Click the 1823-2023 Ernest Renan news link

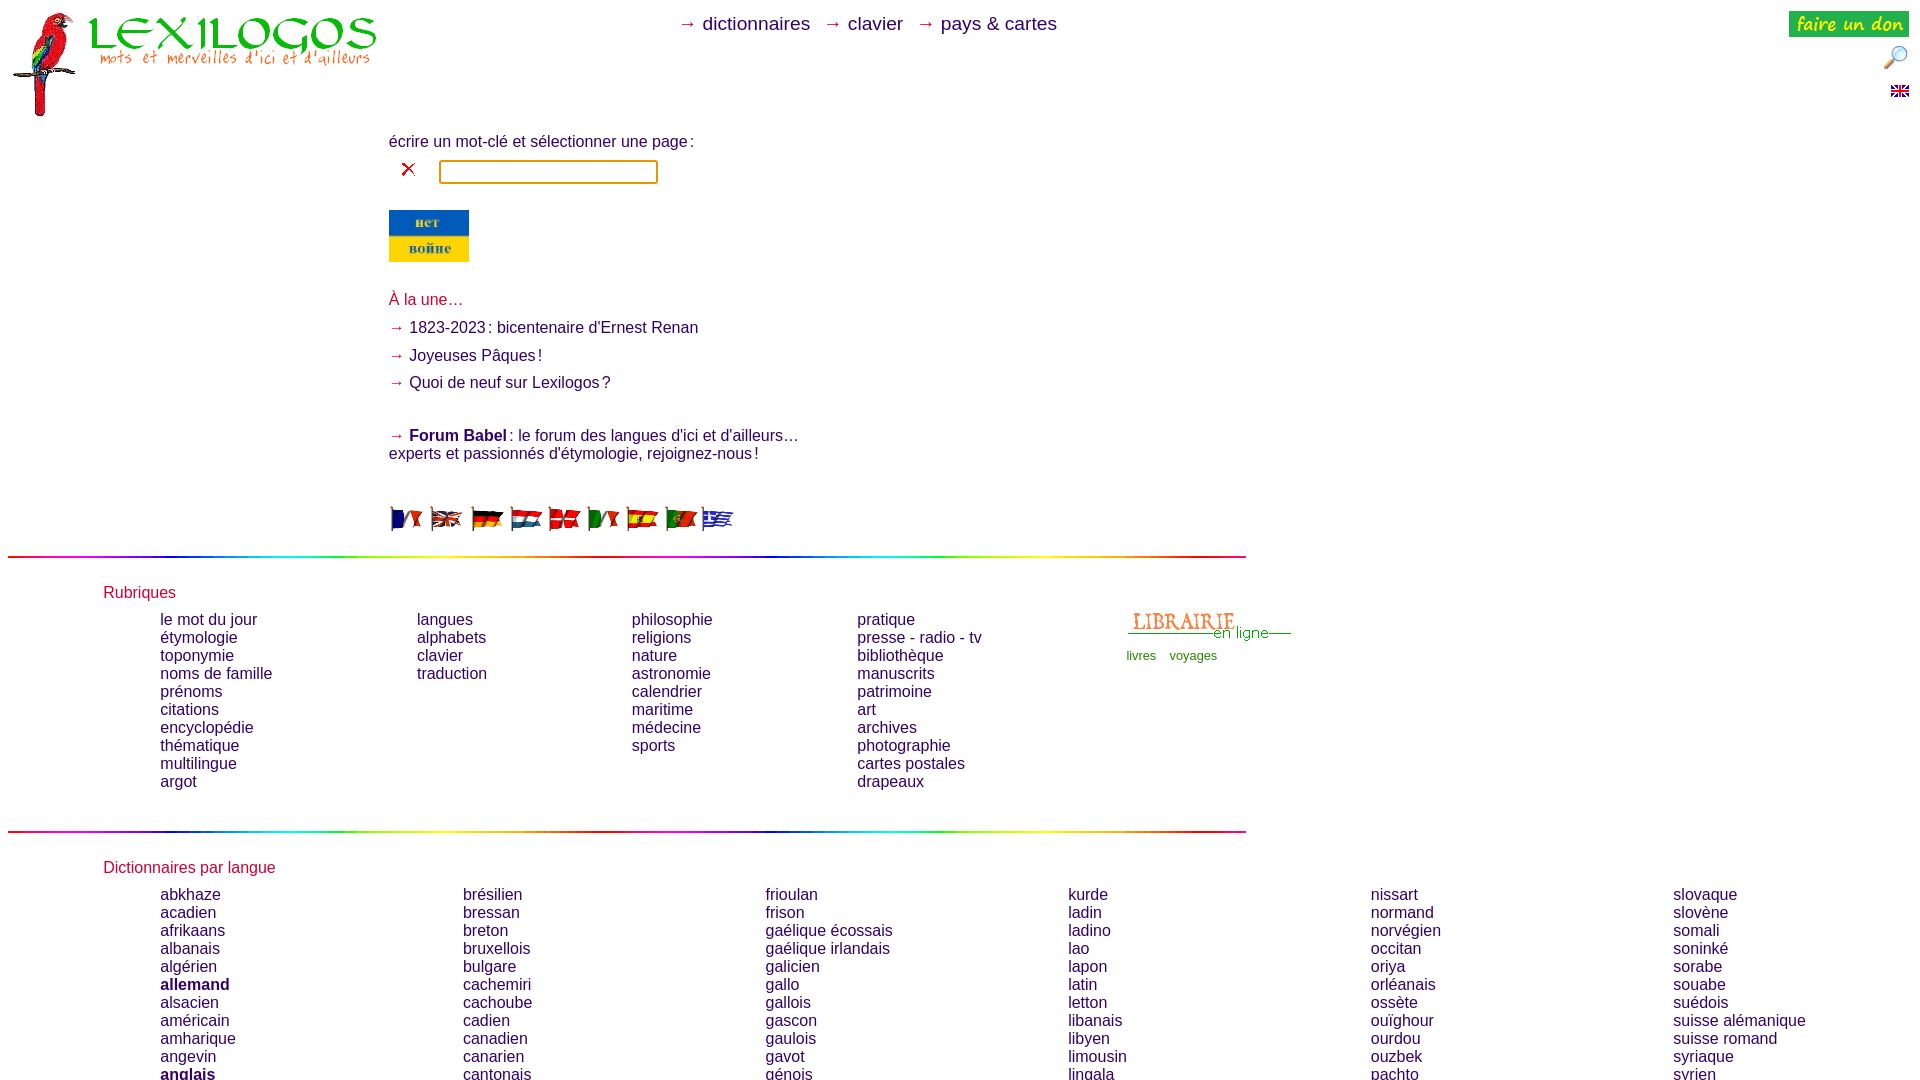point(554,327)
